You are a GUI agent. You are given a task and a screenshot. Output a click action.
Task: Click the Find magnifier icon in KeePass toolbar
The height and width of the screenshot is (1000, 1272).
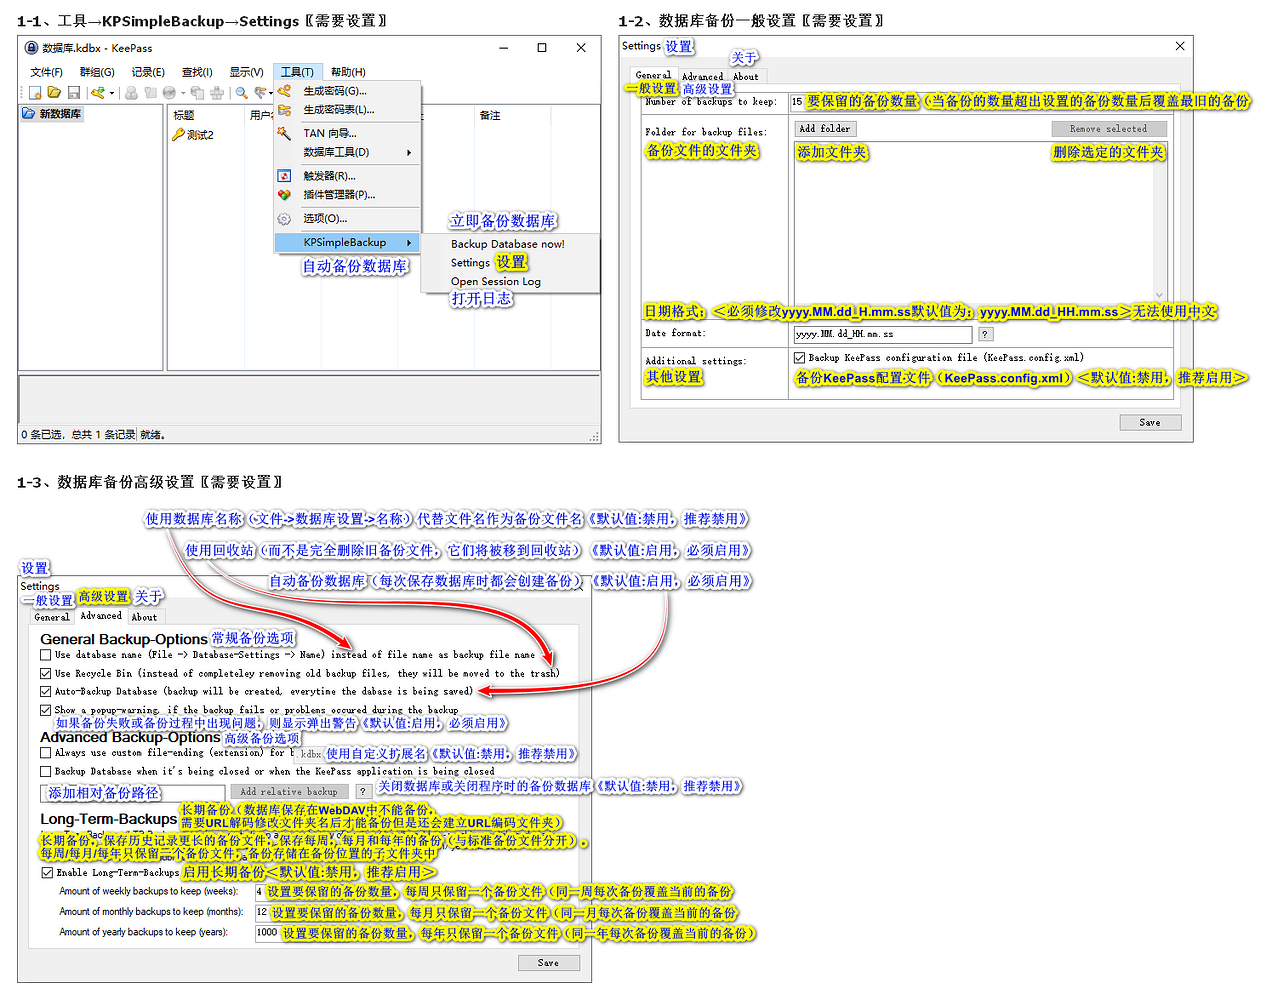tap(241, 93)
